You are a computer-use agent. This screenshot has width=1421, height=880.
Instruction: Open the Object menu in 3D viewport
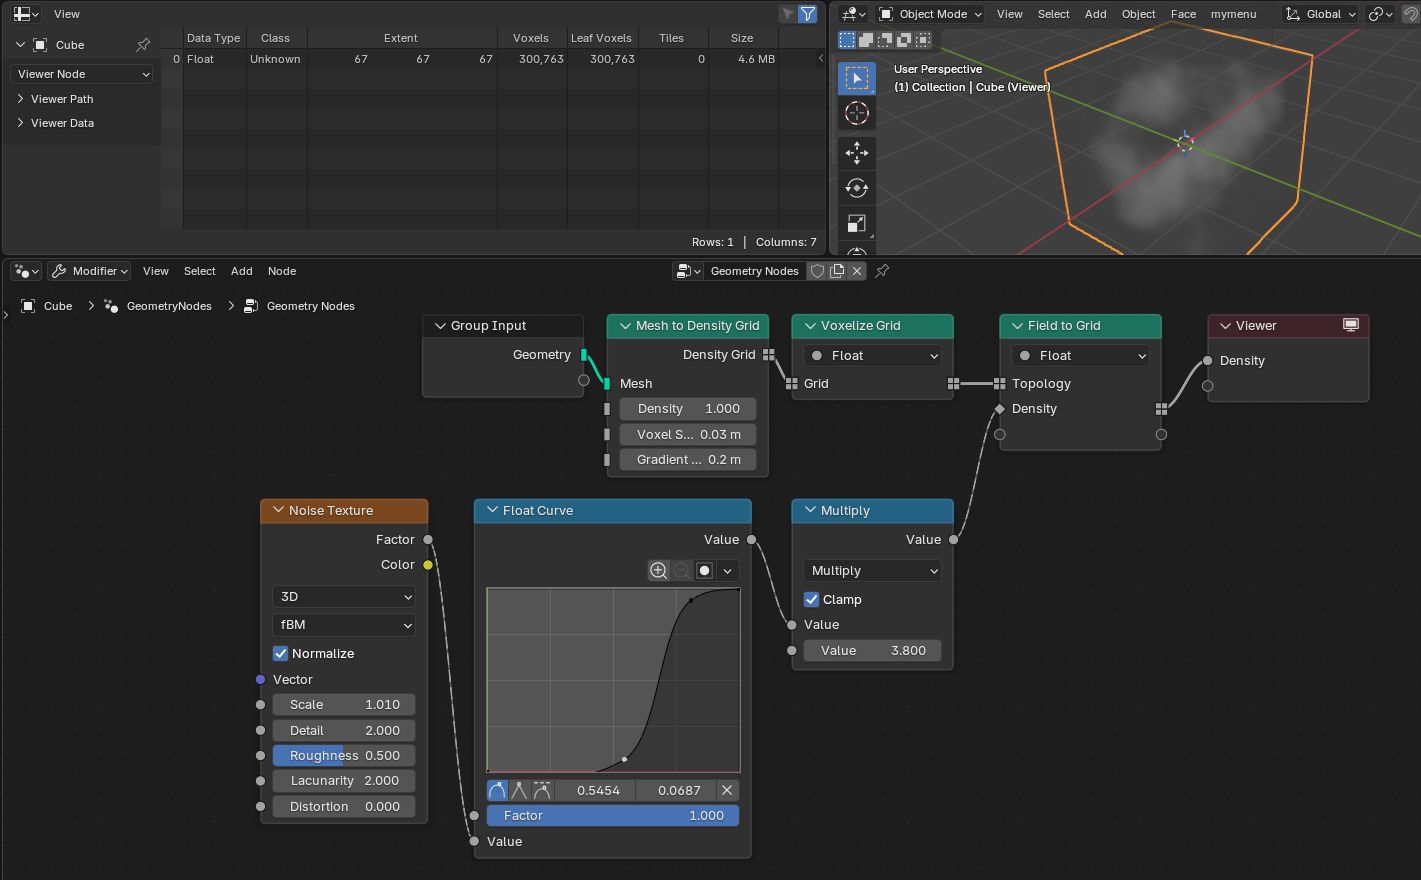tap(1138, 14)
